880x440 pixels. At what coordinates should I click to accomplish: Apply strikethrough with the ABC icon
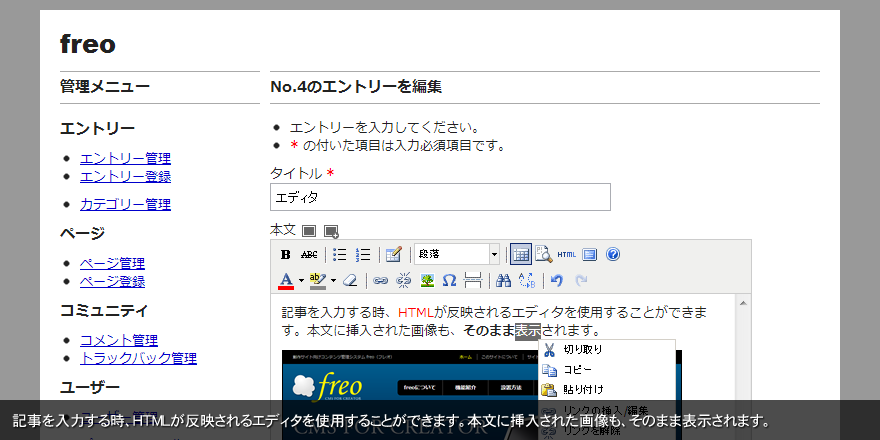(309, 254)
